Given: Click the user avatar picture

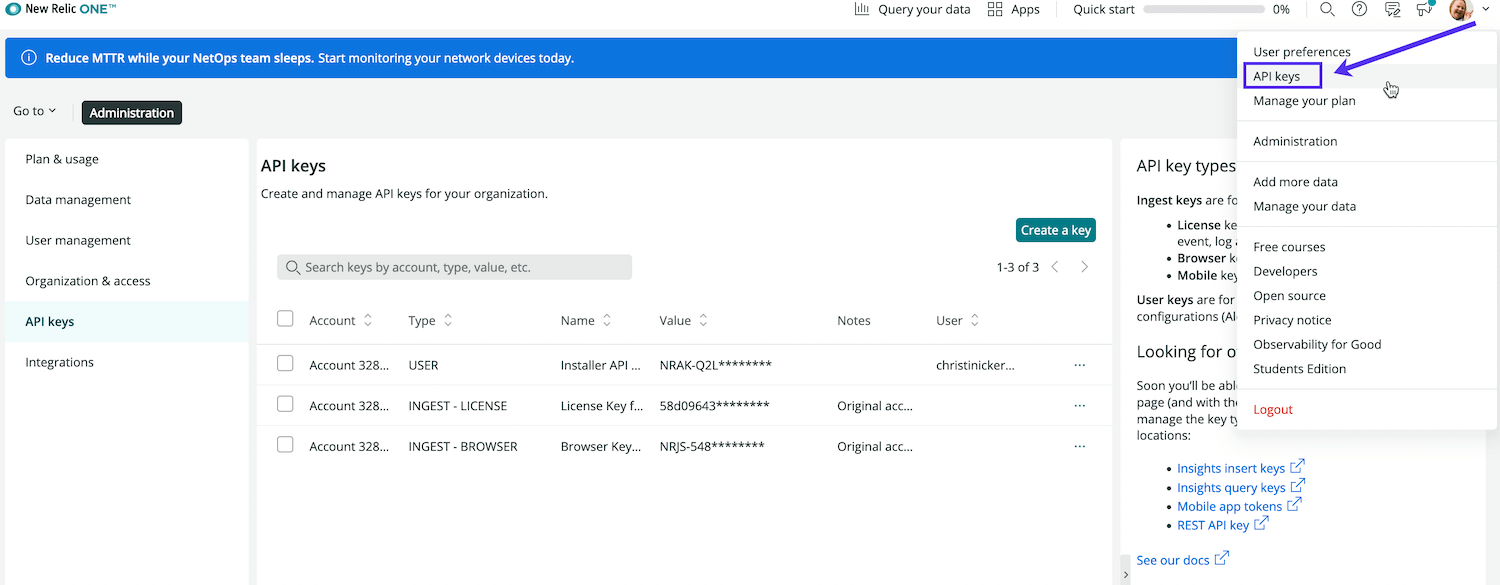Looking at the screenshot, I should click(x=1460, y=10).
